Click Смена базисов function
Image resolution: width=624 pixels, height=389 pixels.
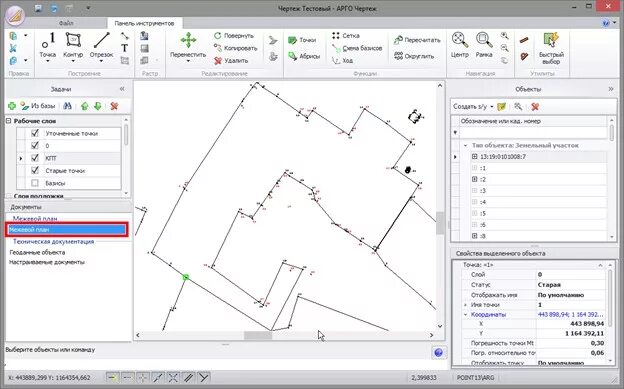tap(357, 48)
